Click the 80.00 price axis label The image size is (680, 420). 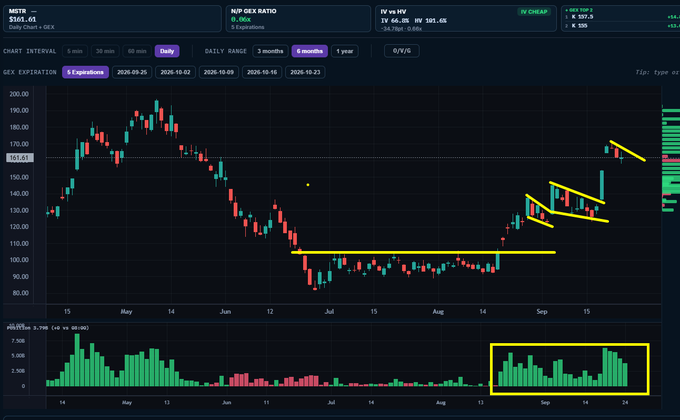click(20, 293)
